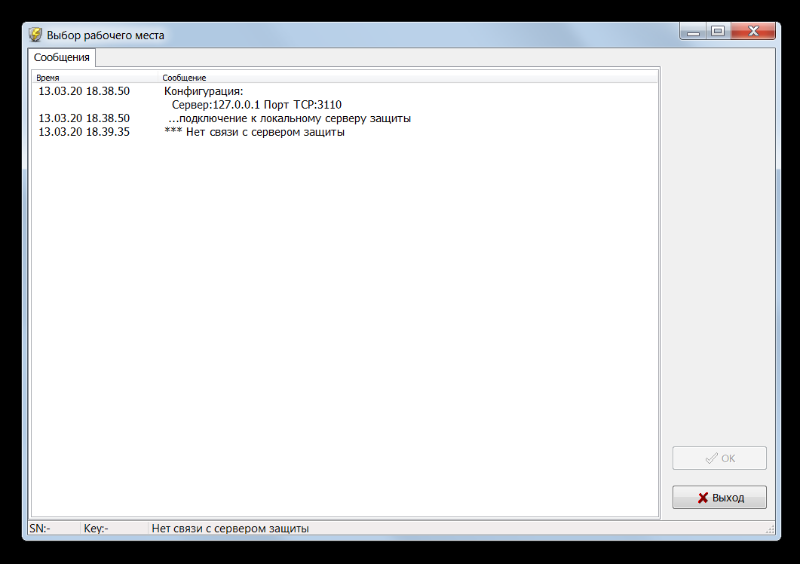Select the Сервер:127.0.0.1 Порт TCP:3110 line
800x564 pixels.
tap(257, 105)
